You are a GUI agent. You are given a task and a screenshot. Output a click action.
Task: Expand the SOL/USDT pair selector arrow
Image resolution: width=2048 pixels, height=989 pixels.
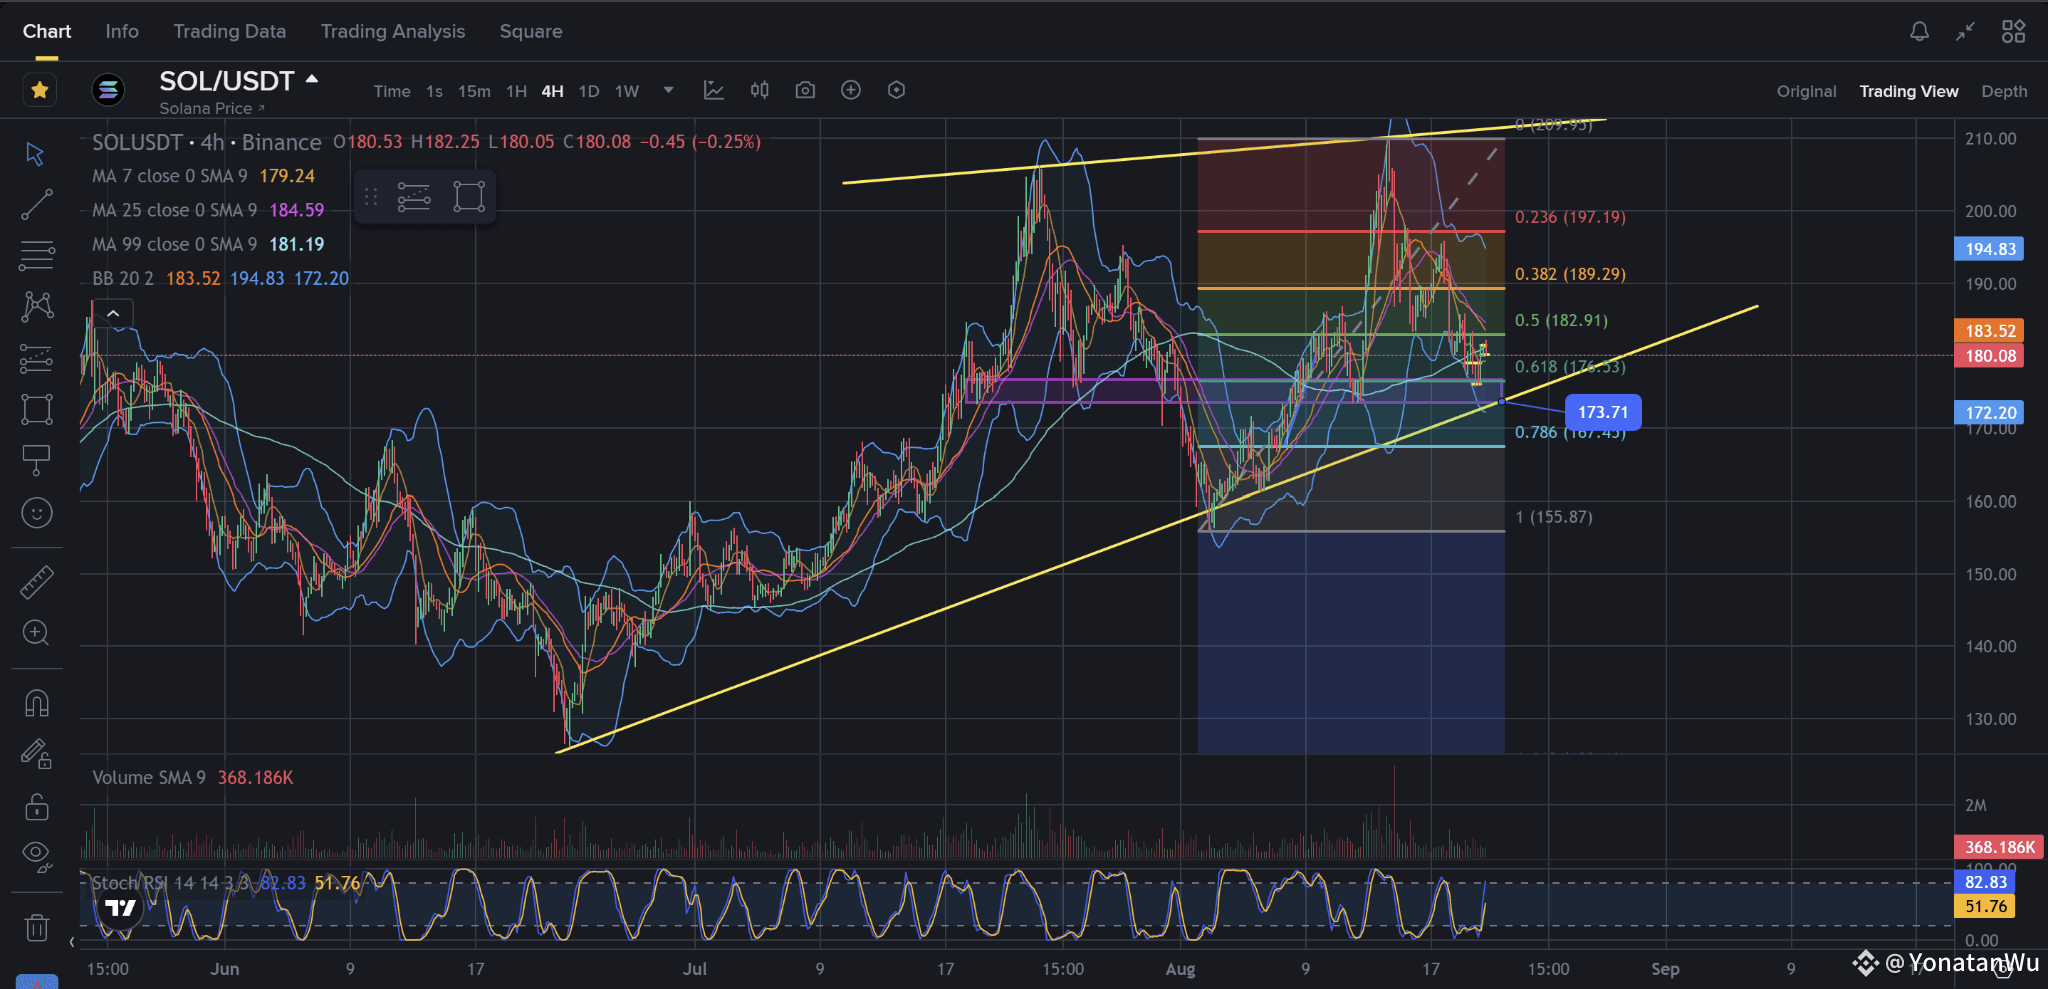312,79
